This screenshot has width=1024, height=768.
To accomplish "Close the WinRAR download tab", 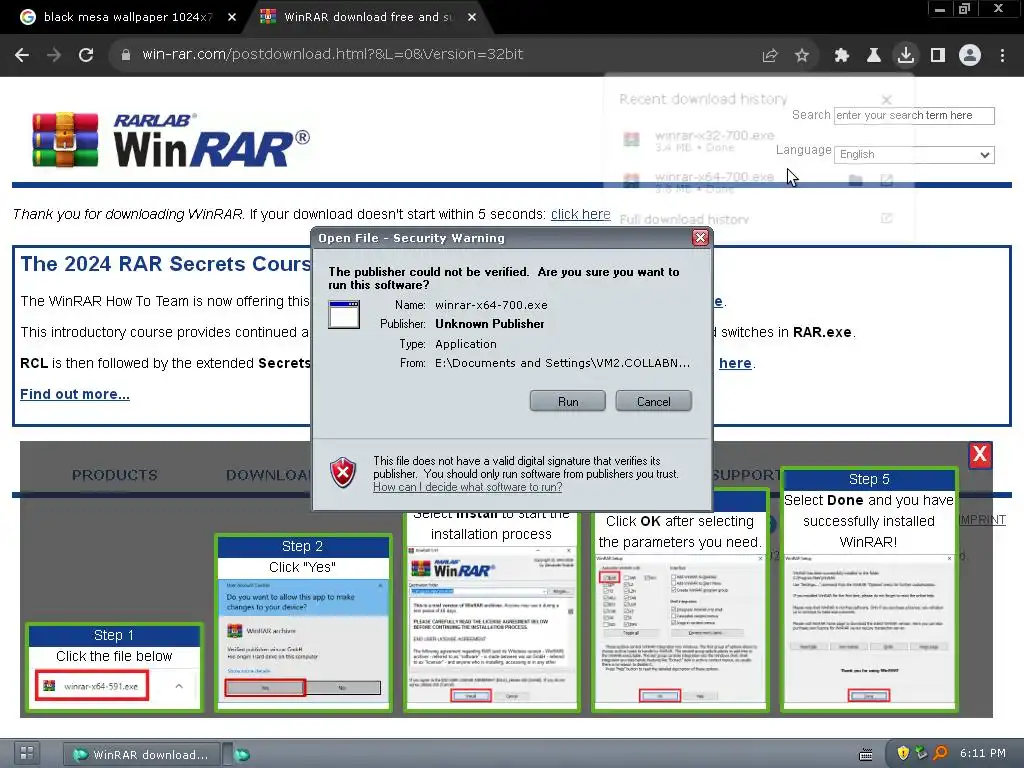I will [472, 17].
